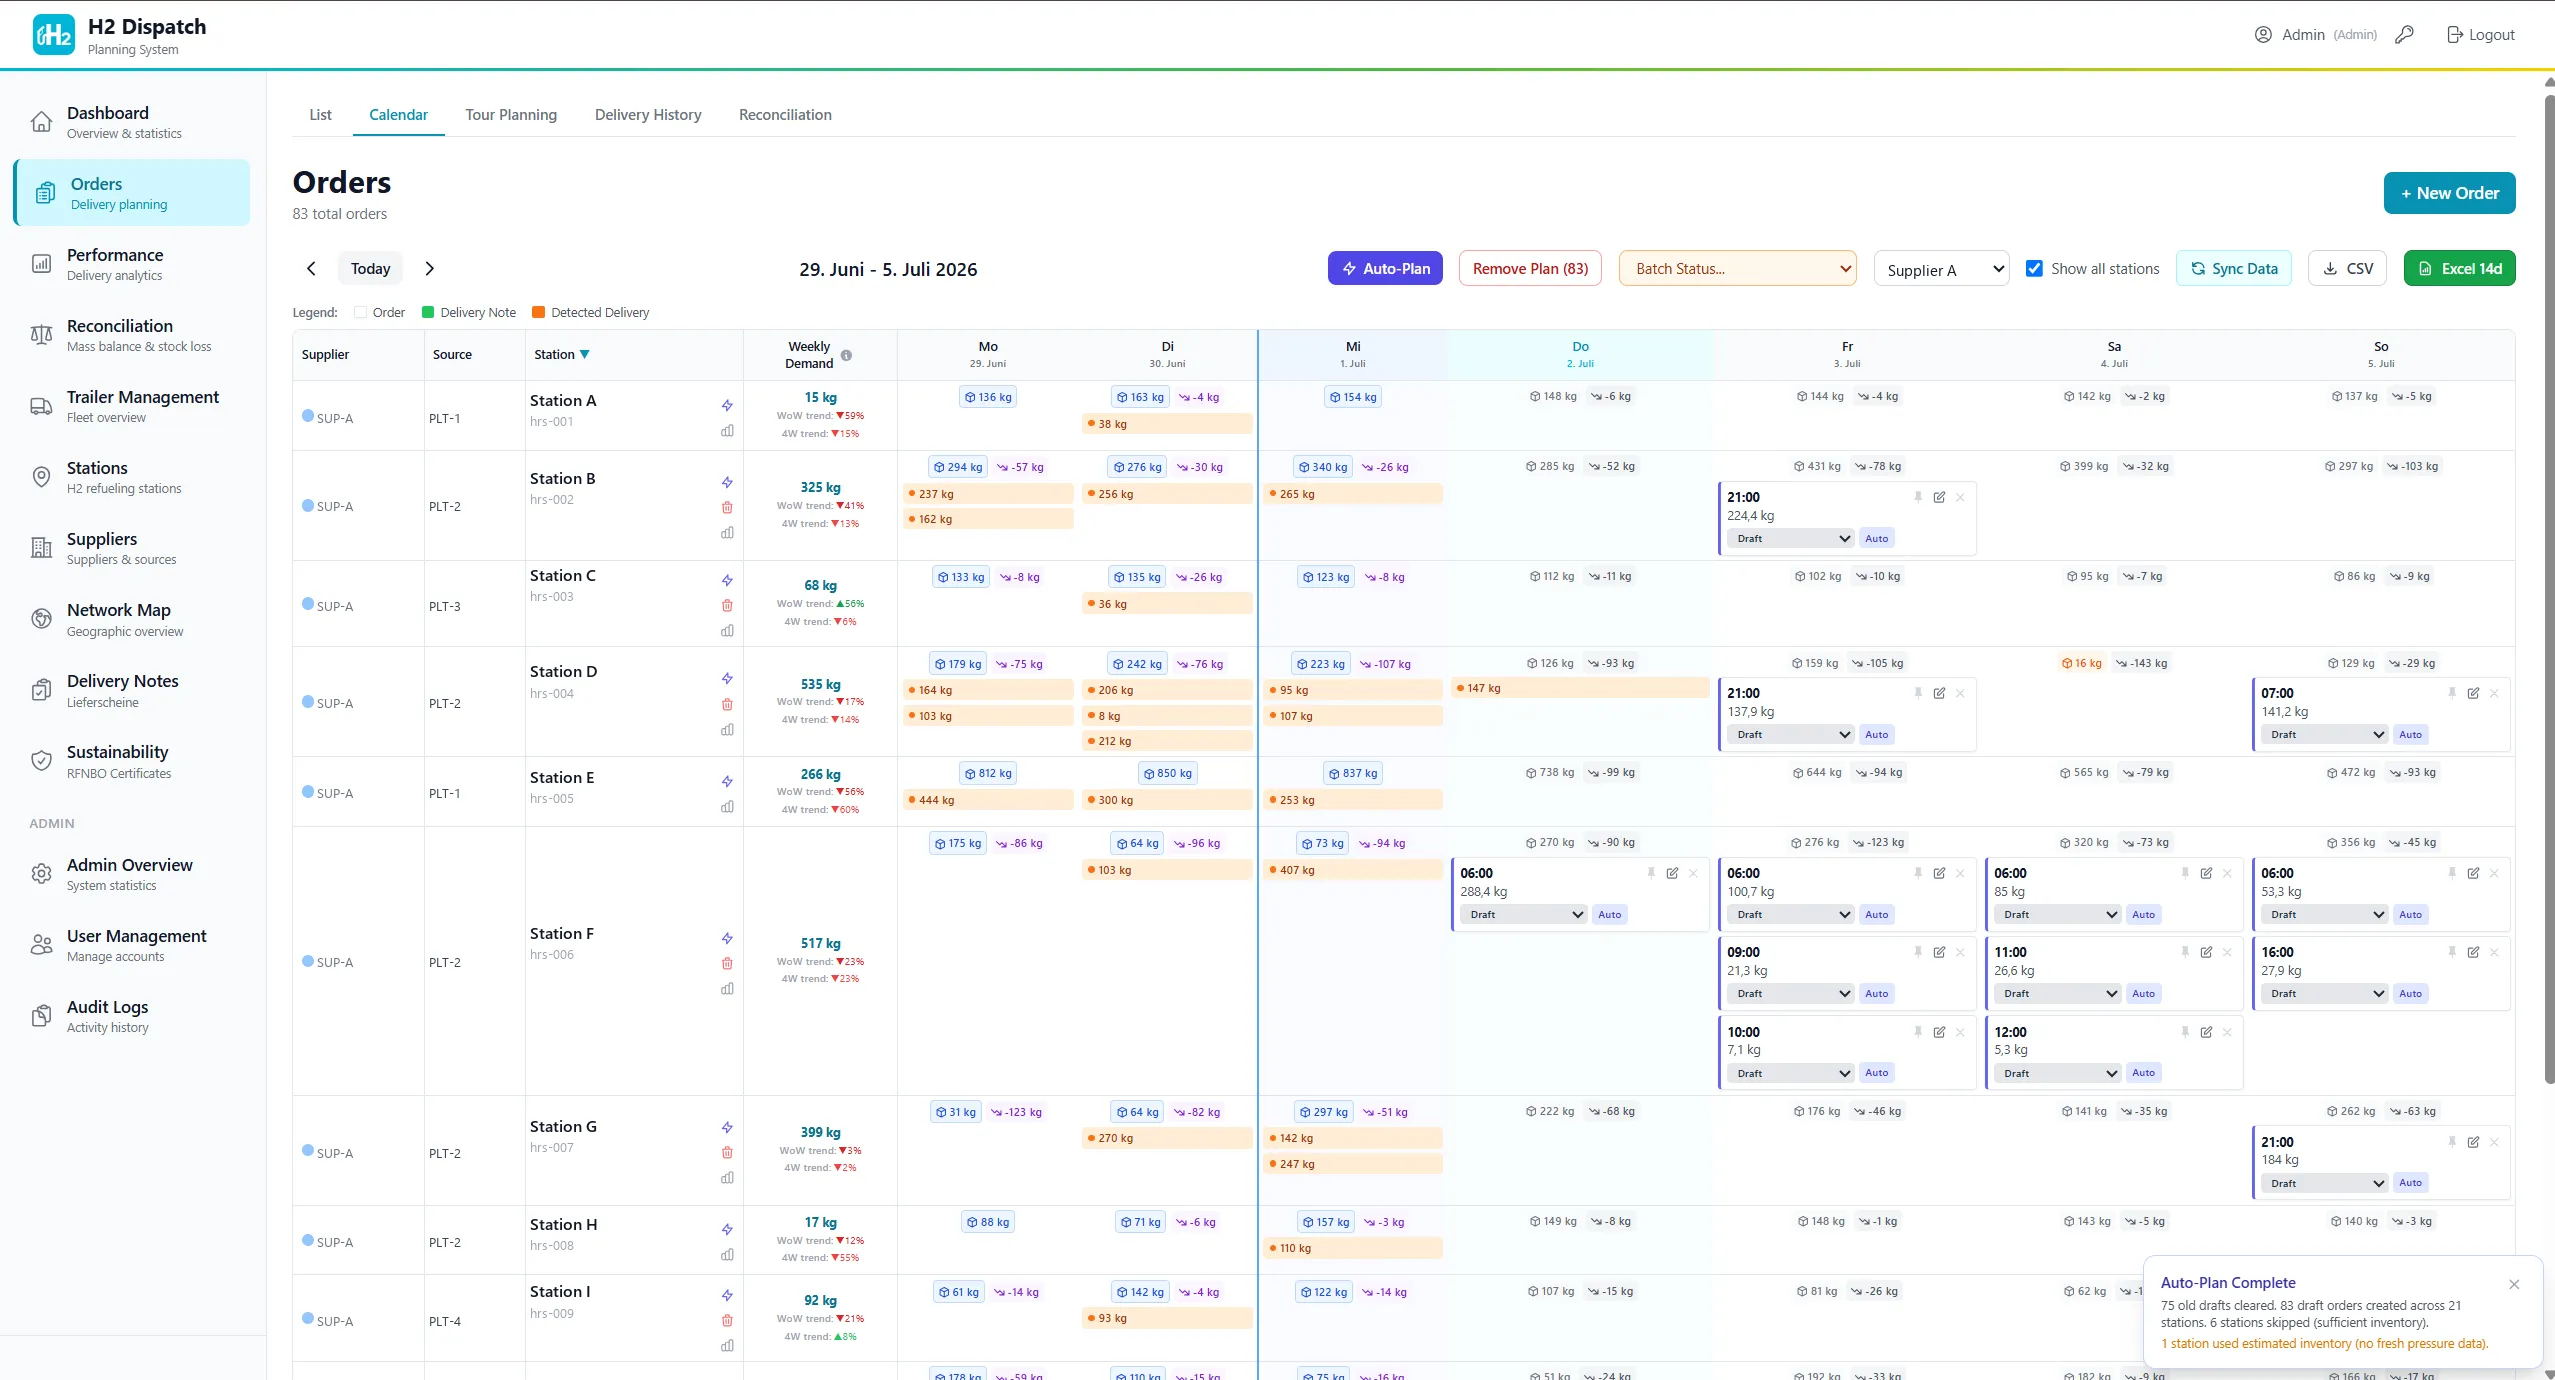Toggle the Show all stations checkbox

[2034, 268]
